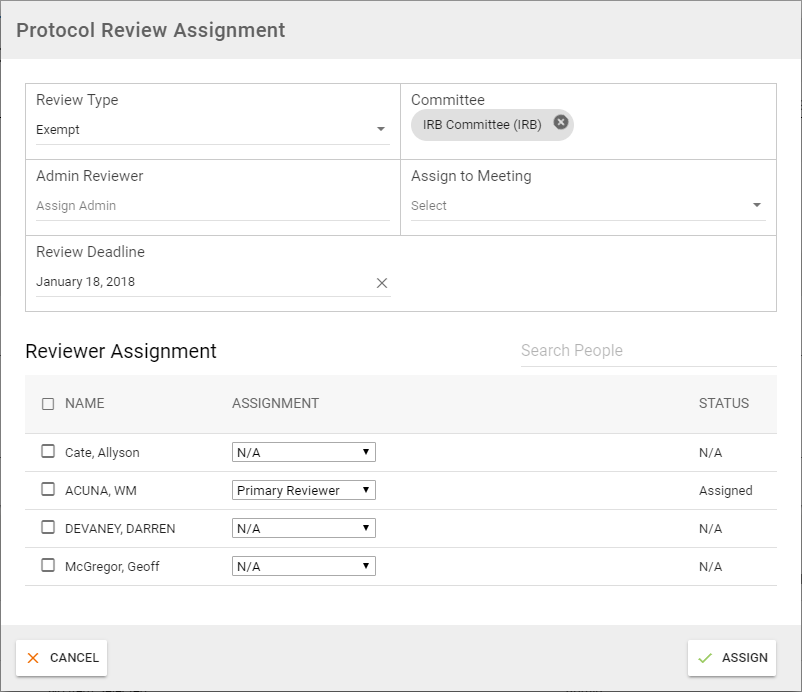Check the checkbox next to ACUNA, WM
This screenshot has width=802, height=692.
pyautogui.click(x=47, y=490)
